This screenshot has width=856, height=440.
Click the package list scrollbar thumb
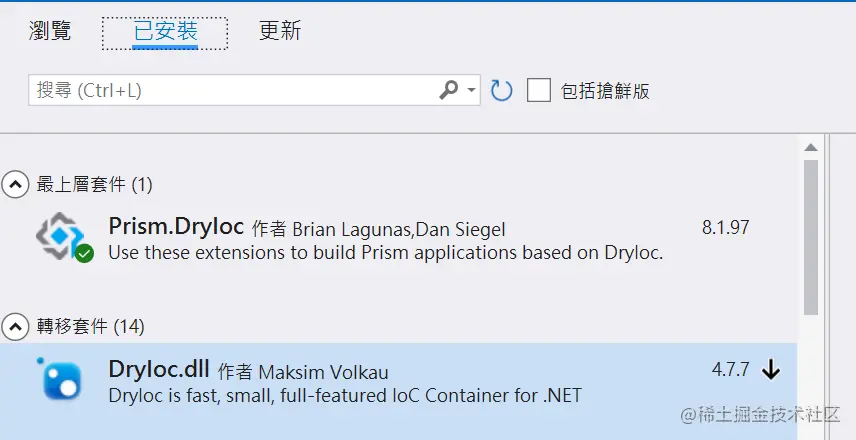tap(810, 235)
